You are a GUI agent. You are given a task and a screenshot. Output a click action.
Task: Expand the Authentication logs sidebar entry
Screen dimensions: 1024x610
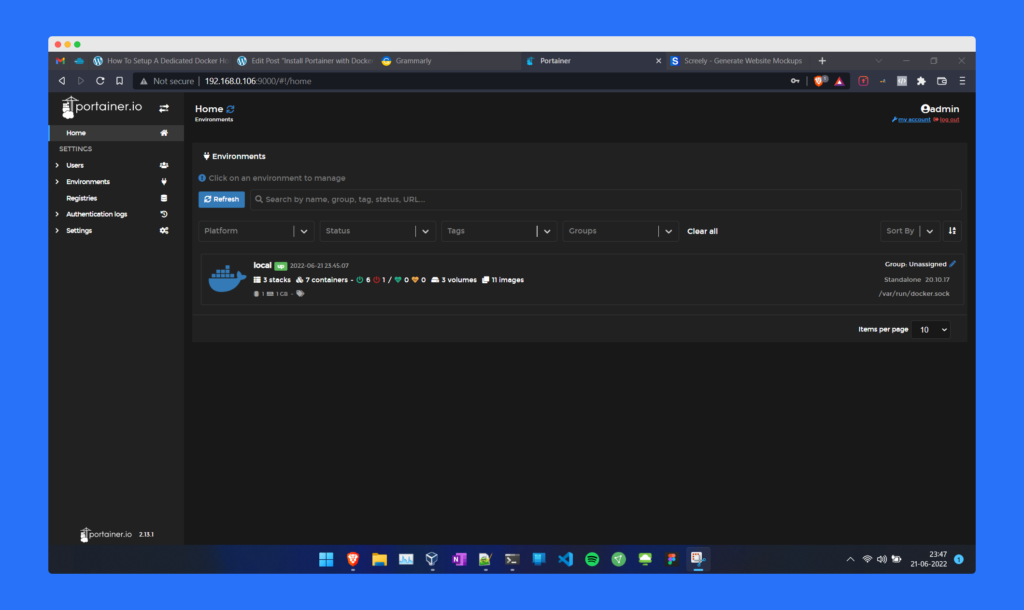[x=96, y=214]
